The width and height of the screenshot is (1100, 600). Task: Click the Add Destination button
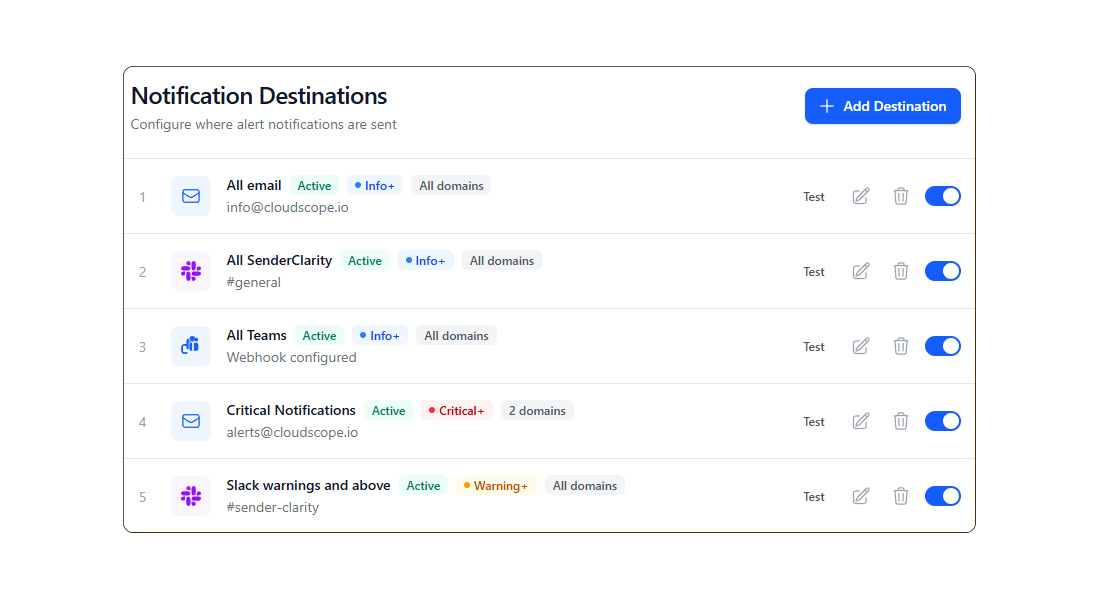(882, 105)
